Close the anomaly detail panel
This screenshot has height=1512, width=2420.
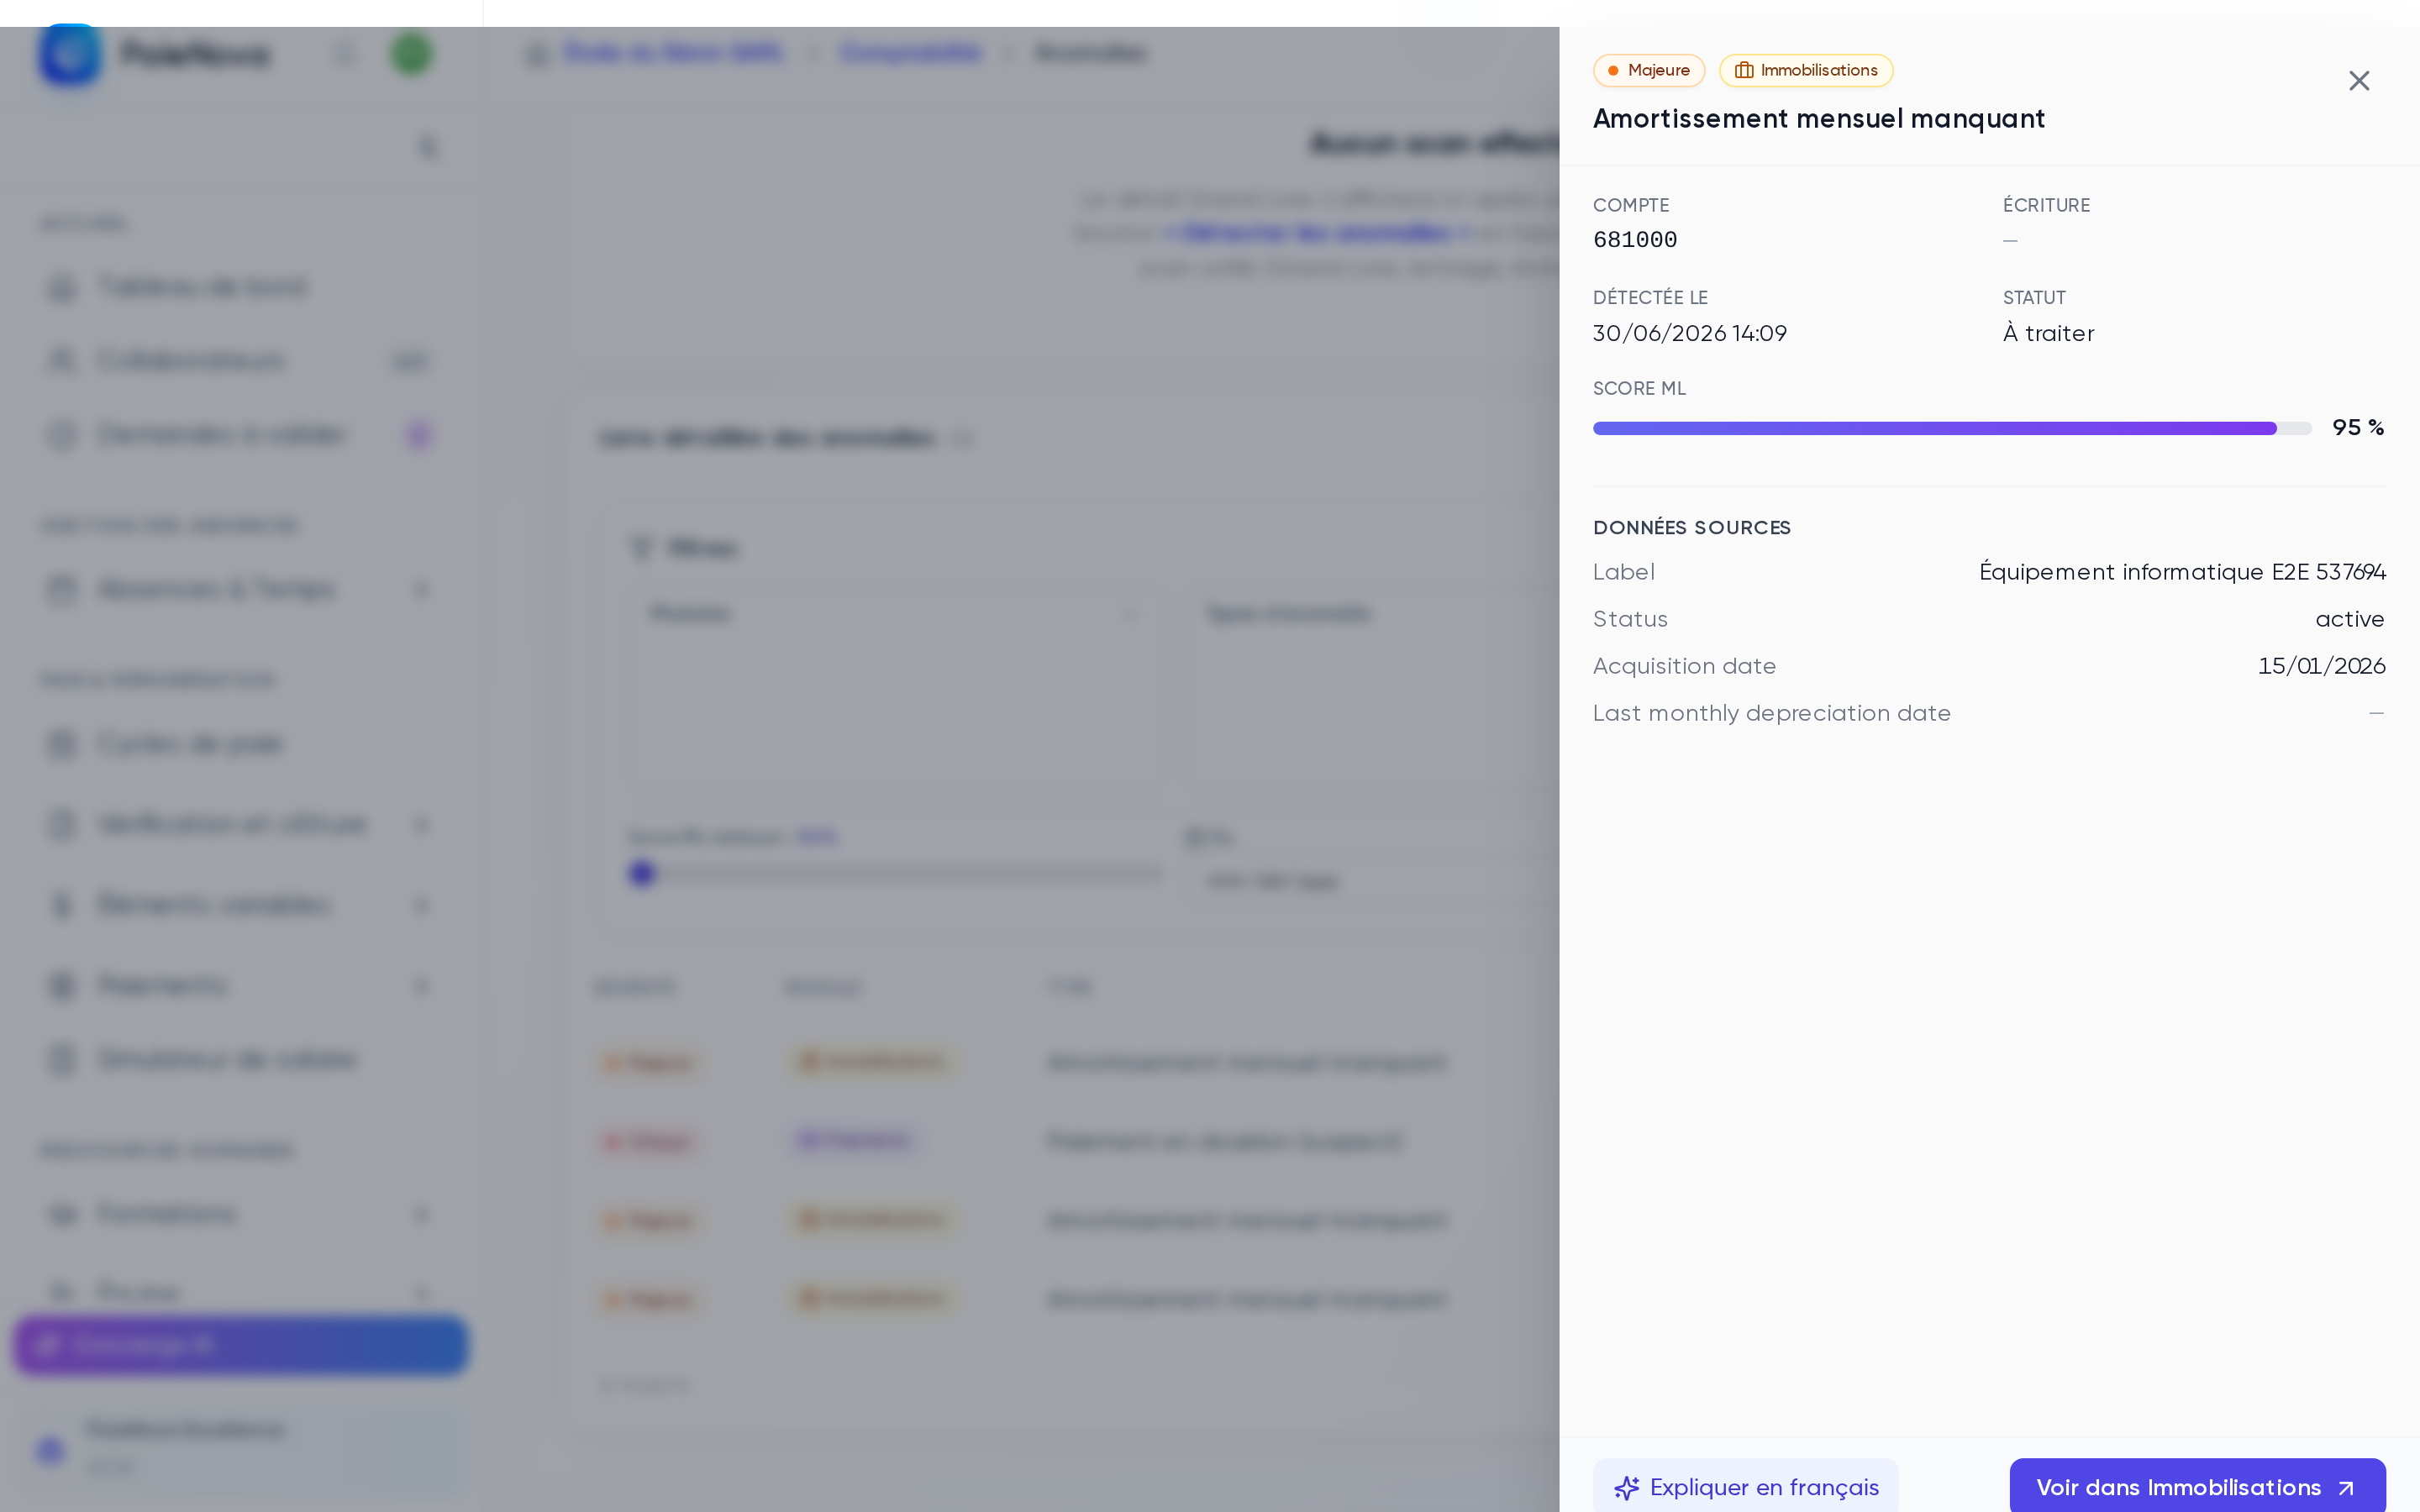(2358, 81)
